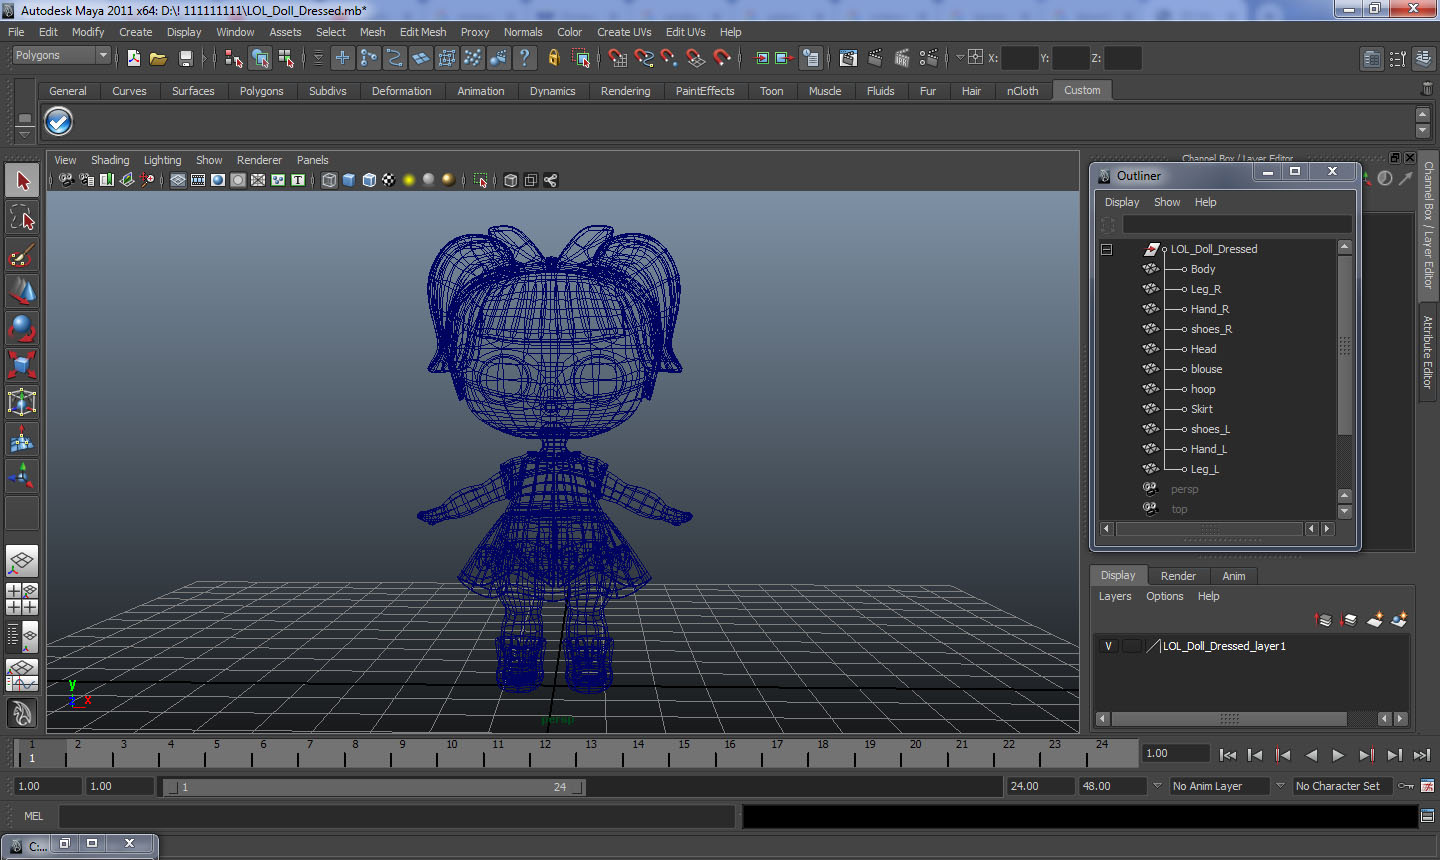The width and height of the screenshot is (1440, 860).
Task: Switch to the Rendering shelf tab
Action: (625, 91)
